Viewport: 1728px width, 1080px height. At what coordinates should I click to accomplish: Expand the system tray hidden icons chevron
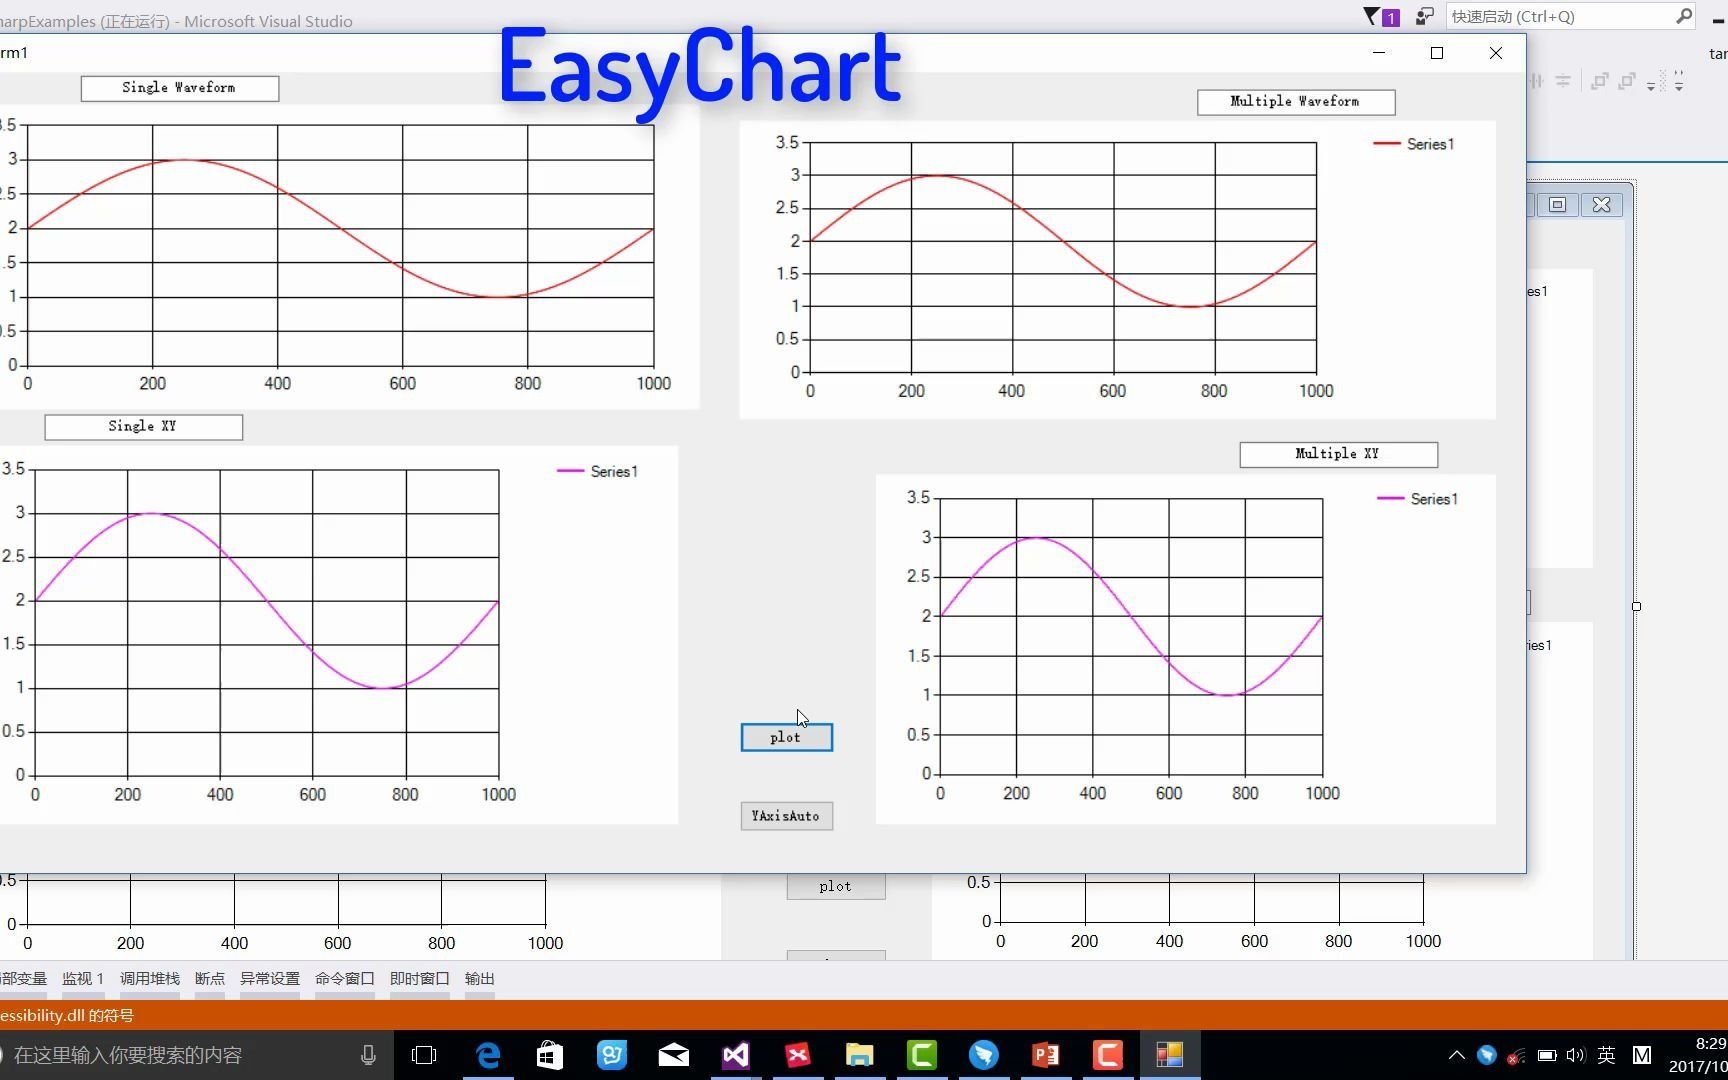coord(1457,1055)
